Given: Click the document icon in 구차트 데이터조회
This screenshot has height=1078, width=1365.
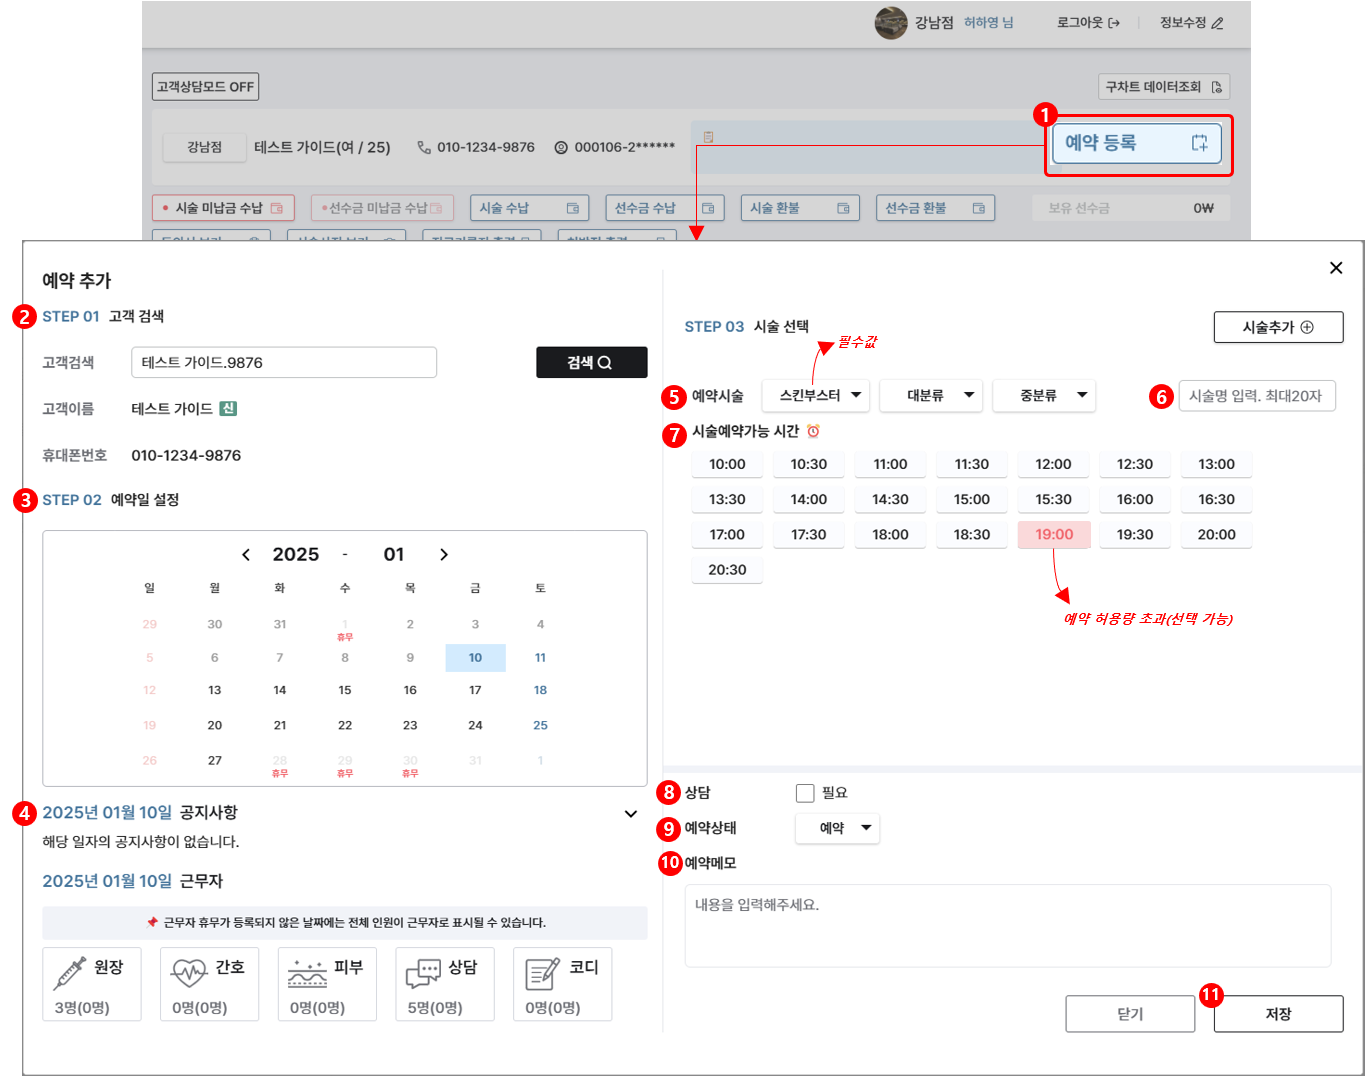Looking at the screenshot, I should tap(1216, 87).
